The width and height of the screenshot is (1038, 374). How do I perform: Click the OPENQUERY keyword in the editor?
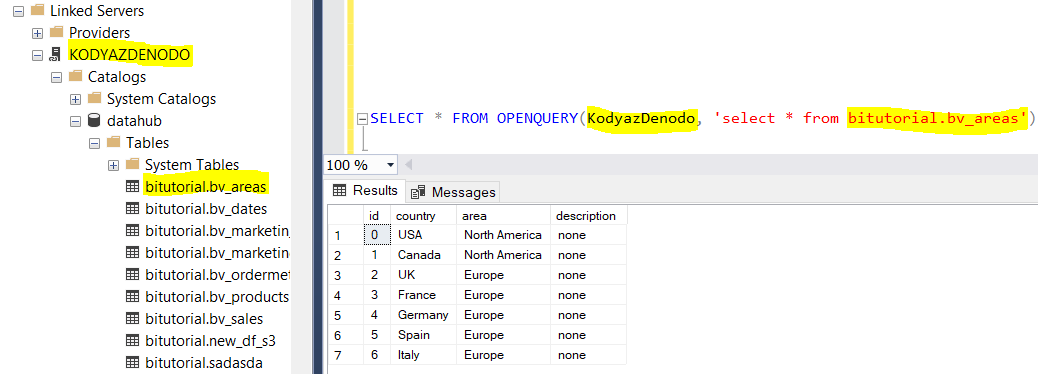click(x=538, y=118)
